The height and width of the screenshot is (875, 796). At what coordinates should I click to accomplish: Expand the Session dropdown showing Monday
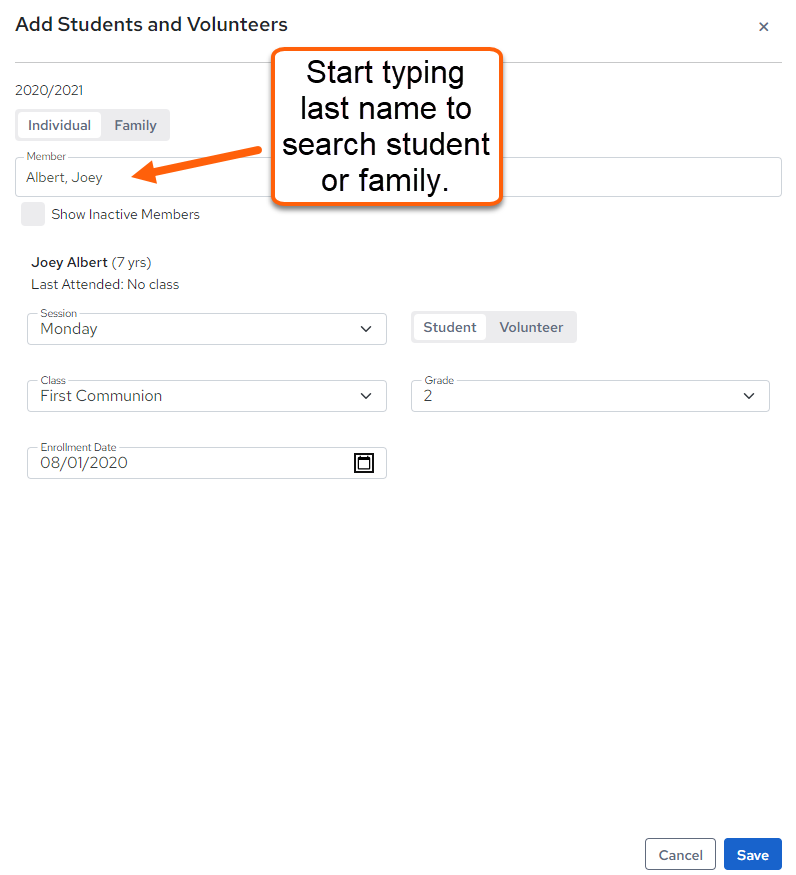(207, 329)
